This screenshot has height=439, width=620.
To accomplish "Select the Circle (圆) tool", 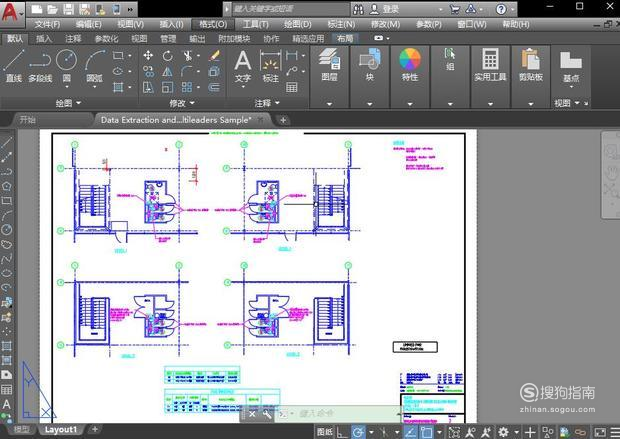I will pos(66,66).
